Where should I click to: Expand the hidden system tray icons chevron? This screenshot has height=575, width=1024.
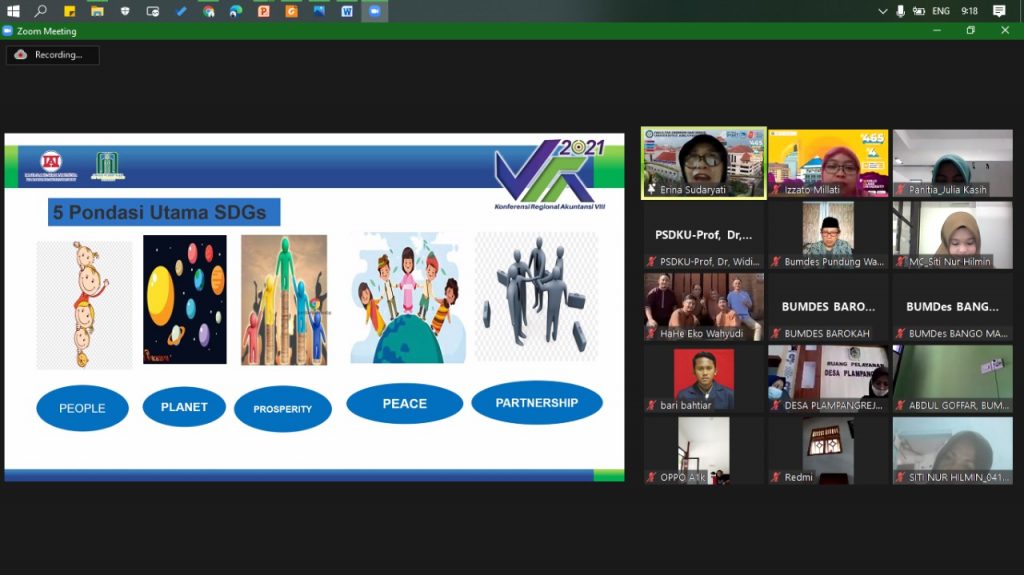tap(883, 11)
